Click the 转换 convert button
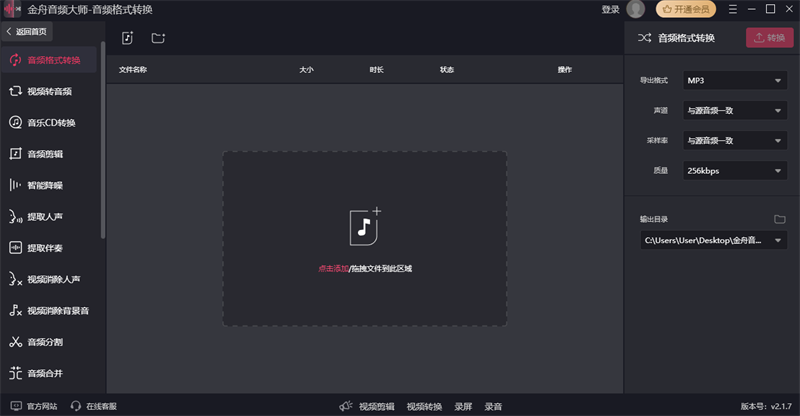The width and height of the screenshot is (800, 416). [x=769, y=38]
